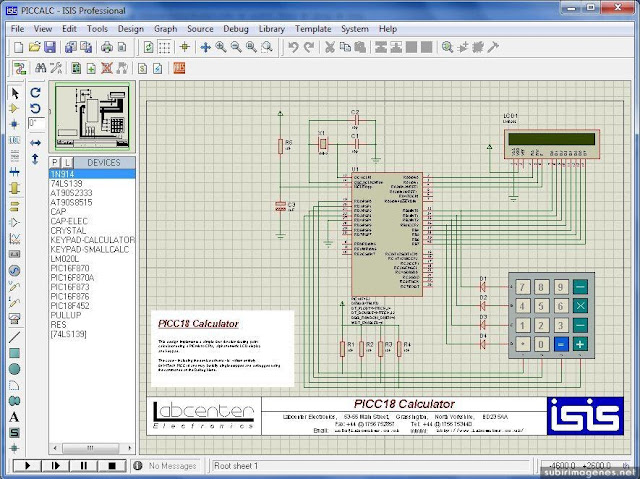
Task: Save the design with the floppy disk icon
Action: [x=50, y=47]
